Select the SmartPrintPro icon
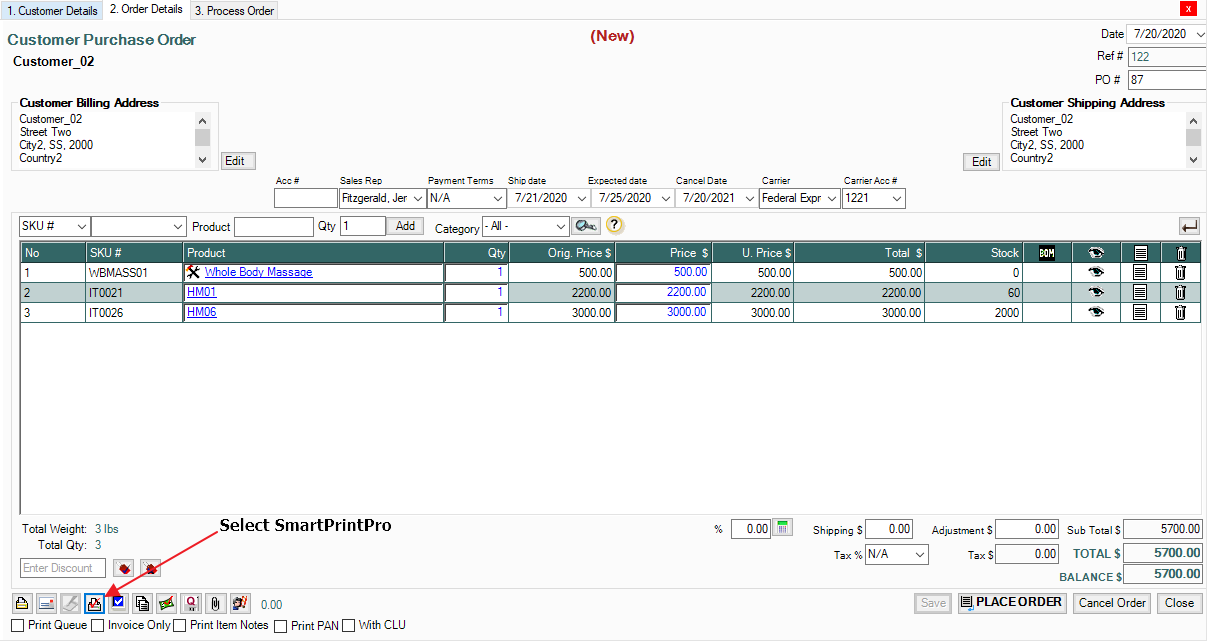The image size is (1208, 642). (94, 603)
